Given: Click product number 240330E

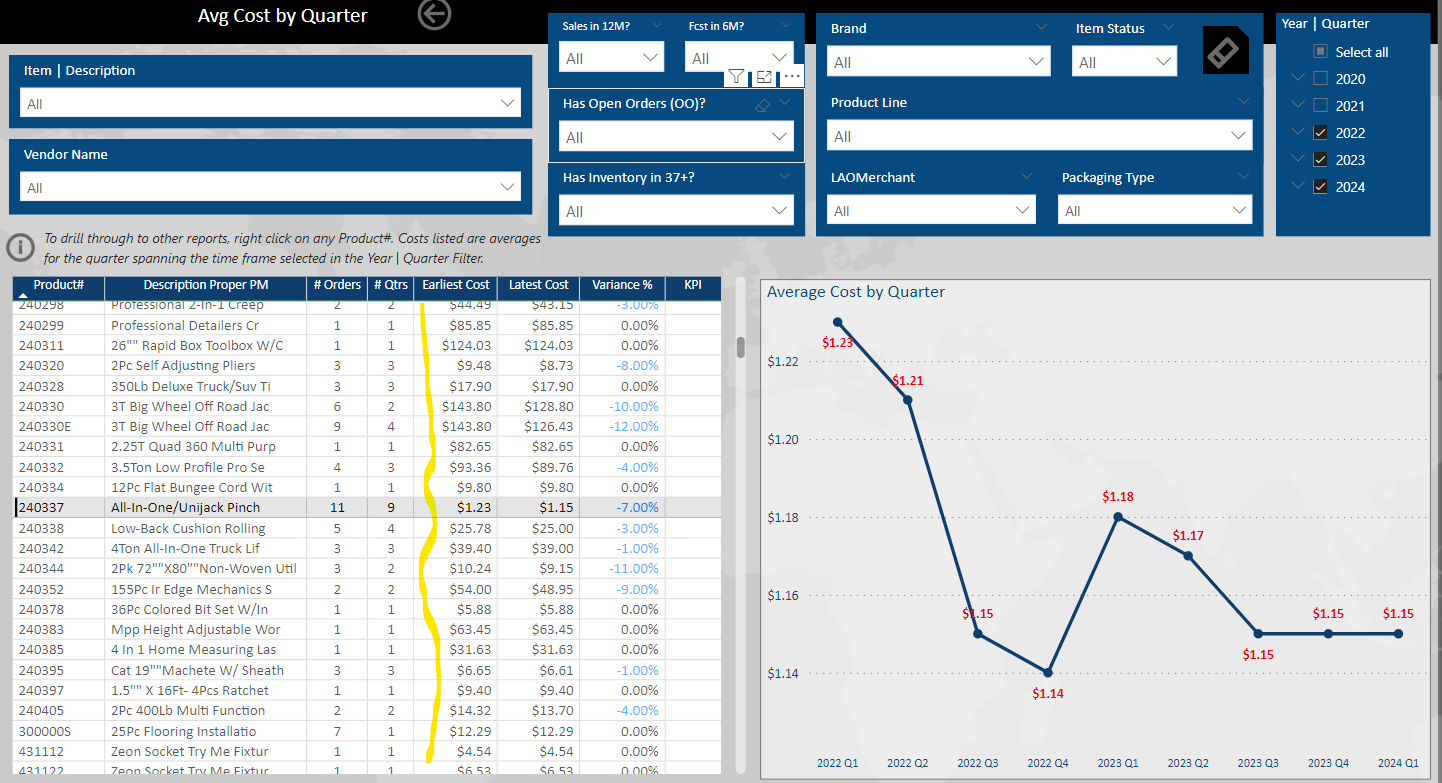Looking at the screenshot, I should [46, 426].
